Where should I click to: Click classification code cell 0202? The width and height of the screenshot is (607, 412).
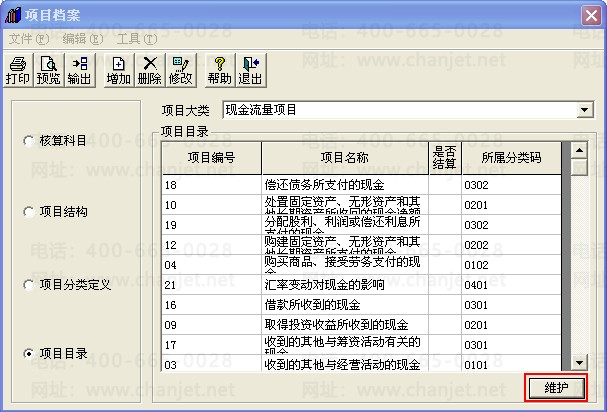(x=511, y=245)
